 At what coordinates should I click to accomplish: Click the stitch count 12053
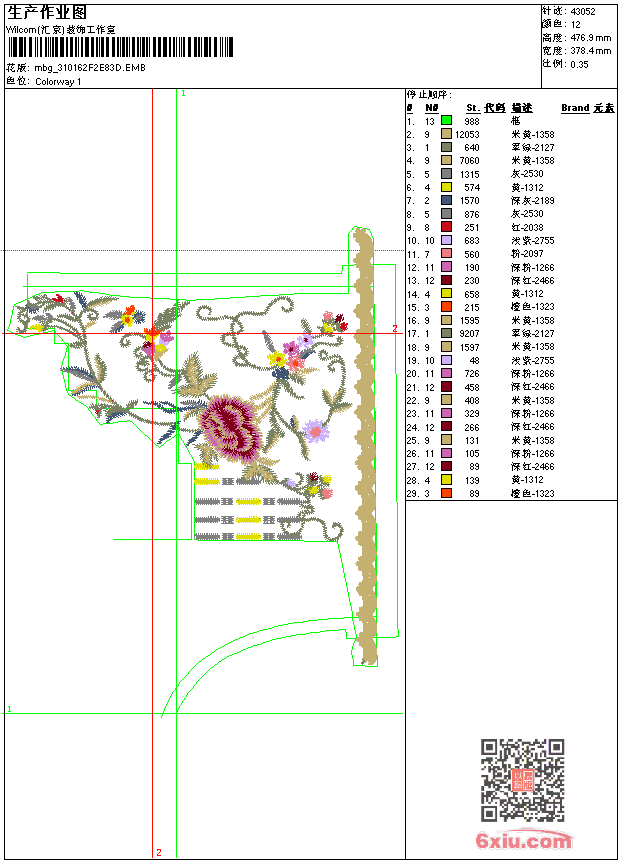(467, 134)
